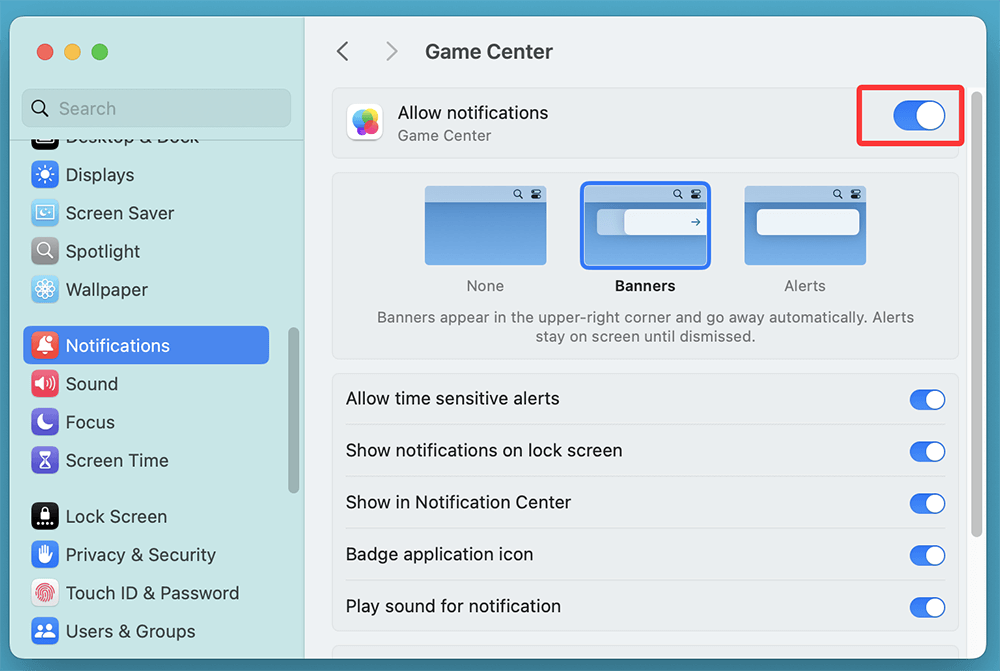This screenshot has width=1000, height=671.
Task: Toggle Play sound for notification off
Action: [x=927, y=607]
